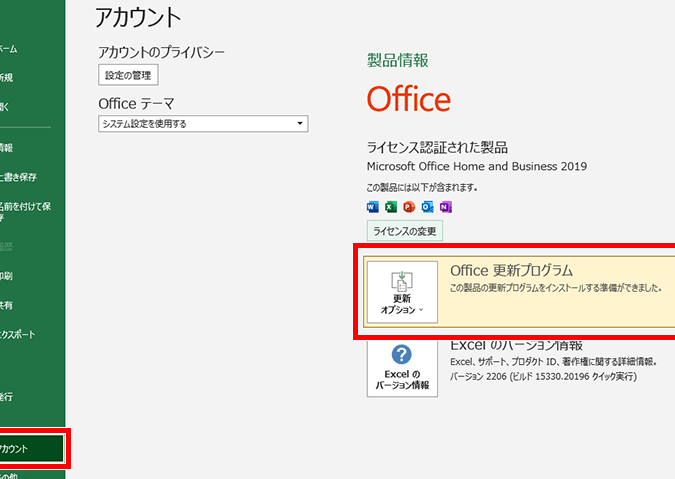Select 共有 in the left sidebar

point(8,305)
